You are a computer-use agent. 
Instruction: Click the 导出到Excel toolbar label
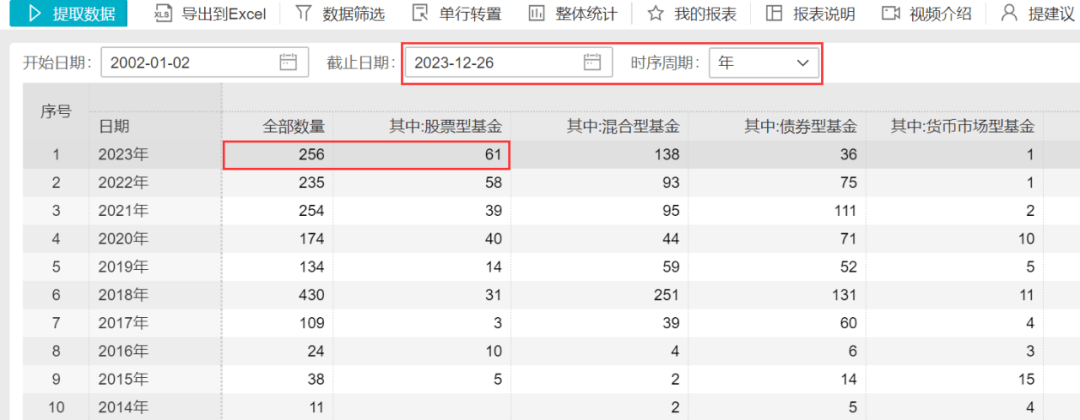pyautogui.click(x=223, y=14)
